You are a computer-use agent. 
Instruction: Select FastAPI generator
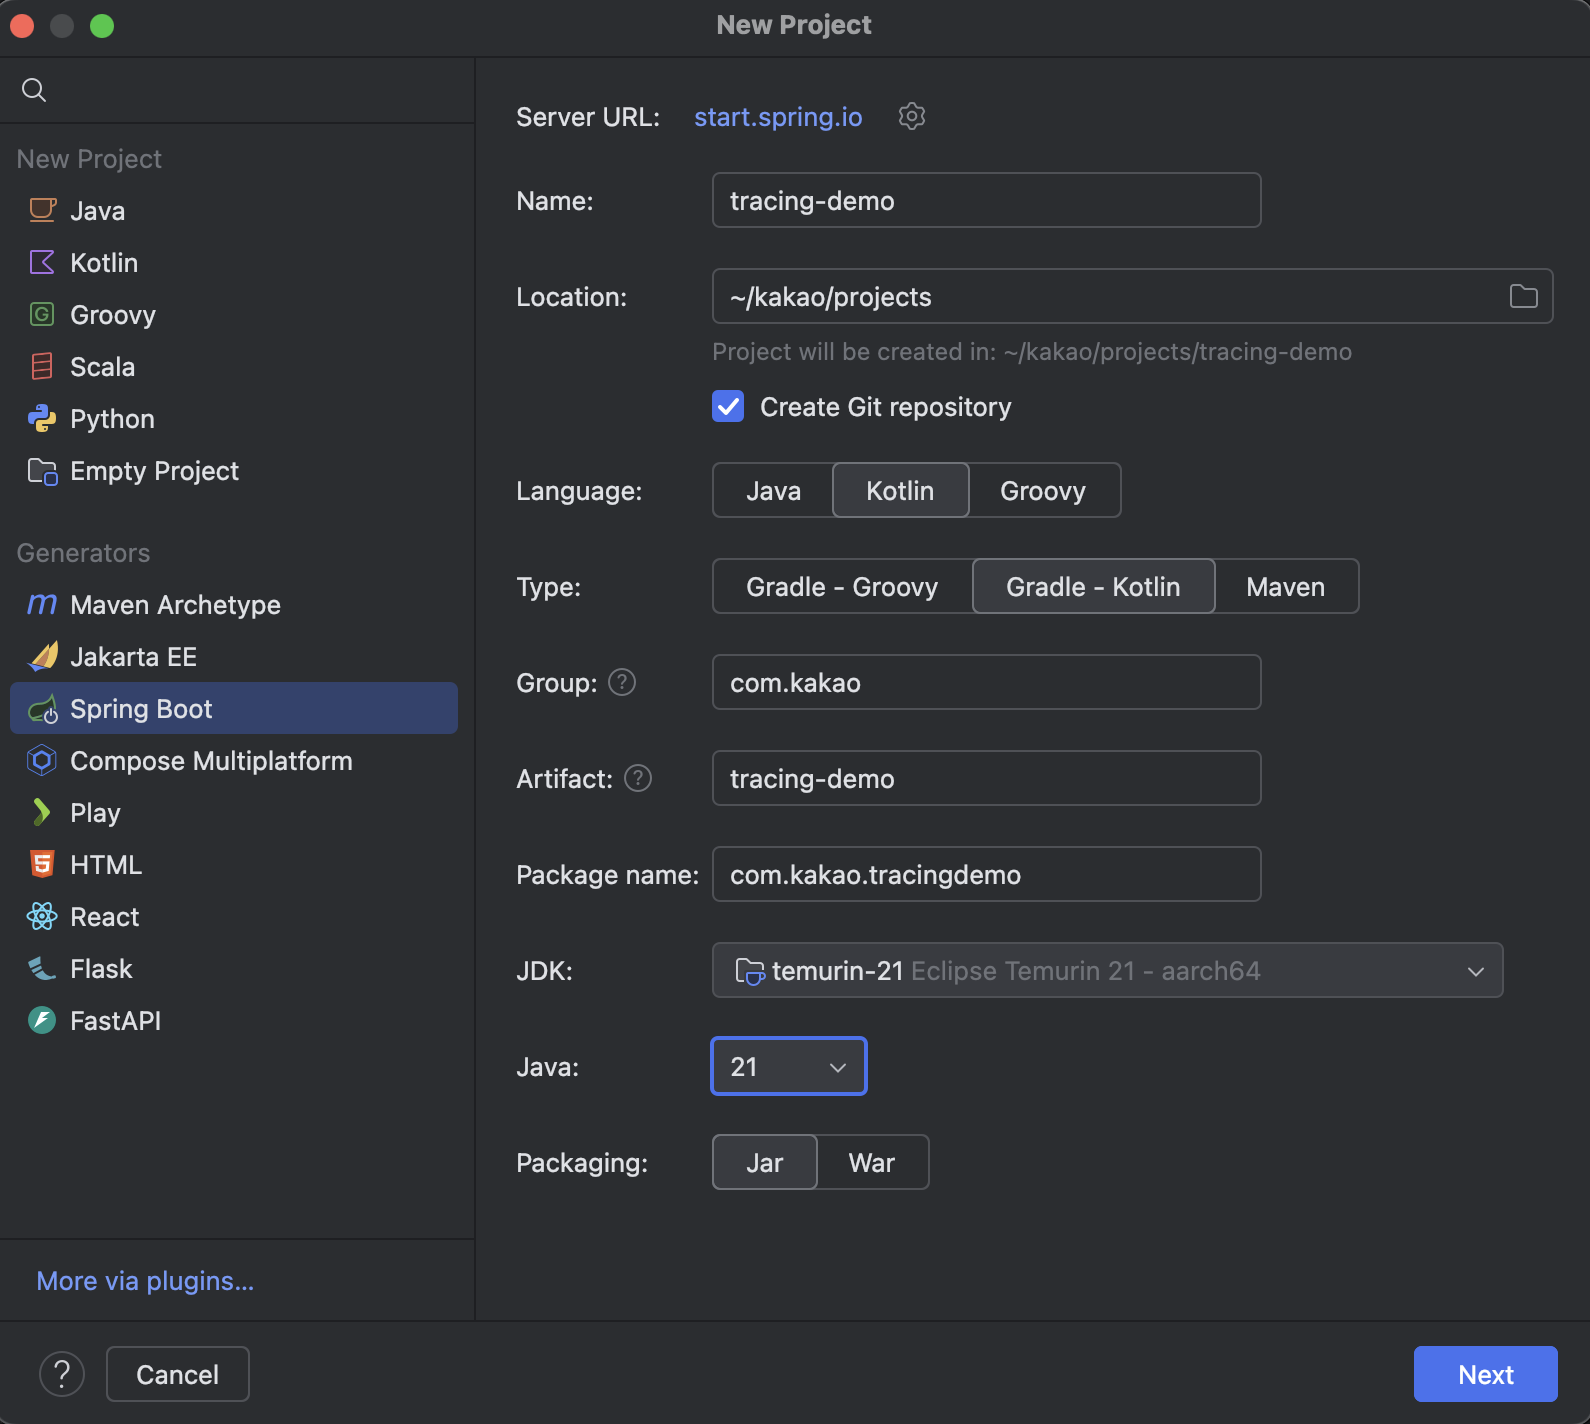coord(234,1020)
